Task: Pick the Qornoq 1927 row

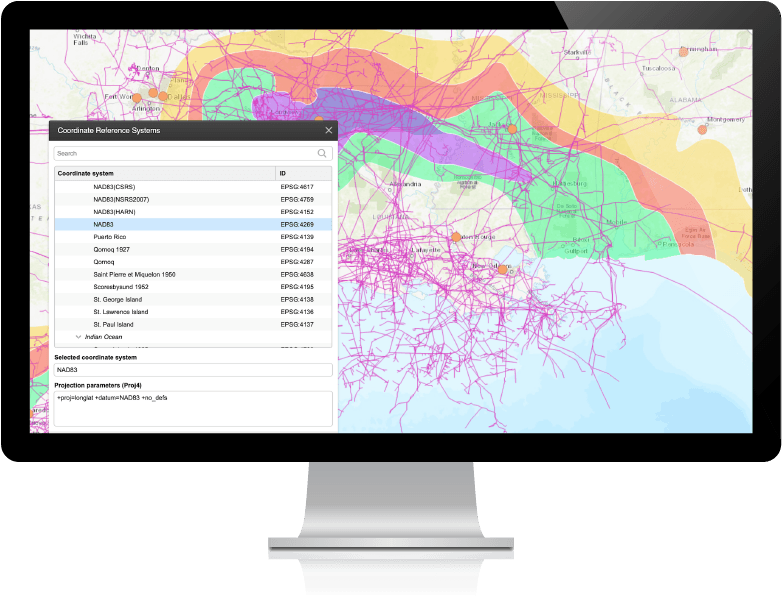Action: click(x=111, y=249)
